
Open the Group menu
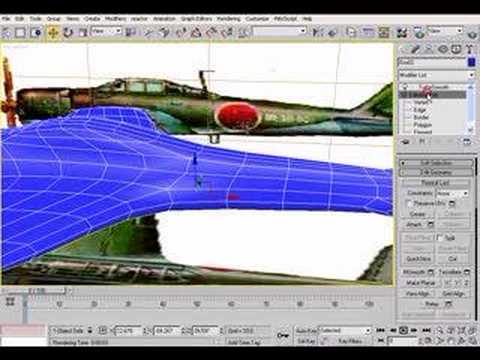click(53, 19)
